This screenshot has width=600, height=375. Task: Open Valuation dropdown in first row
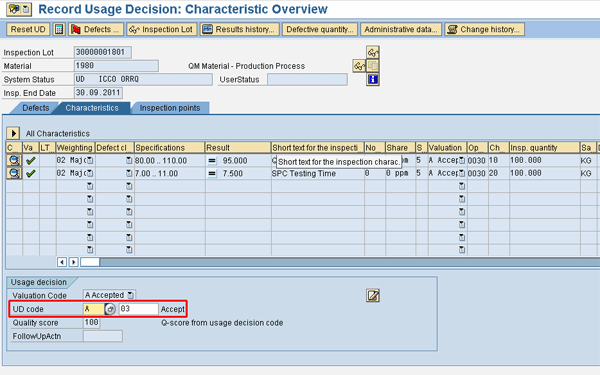tap(462, 160)
